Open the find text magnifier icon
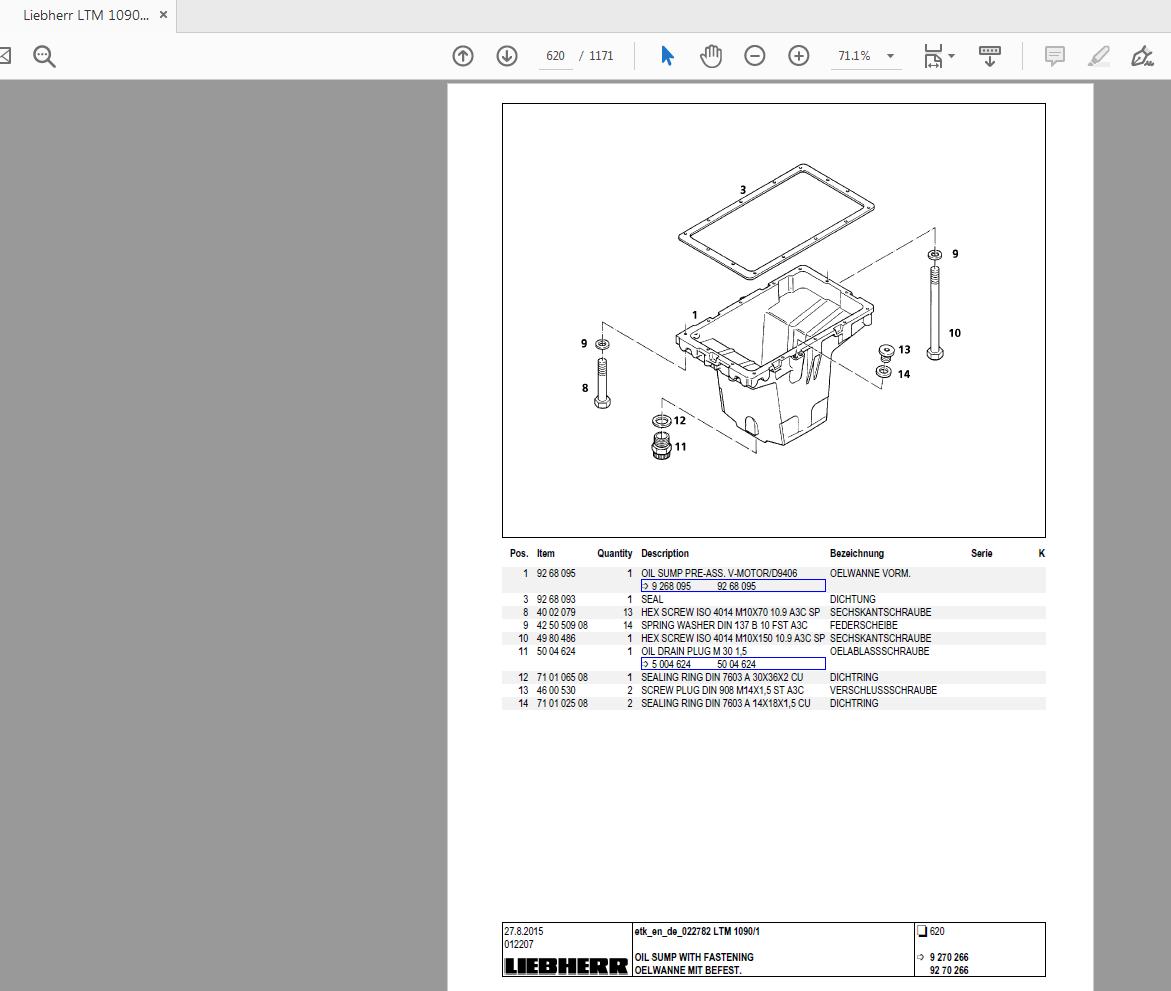The height and width of the screenshot is (991, 1171). (x=44, y=56)
